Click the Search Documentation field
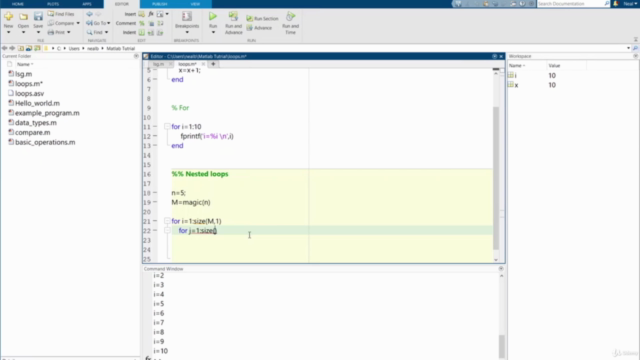 click(x=573, y=4)
